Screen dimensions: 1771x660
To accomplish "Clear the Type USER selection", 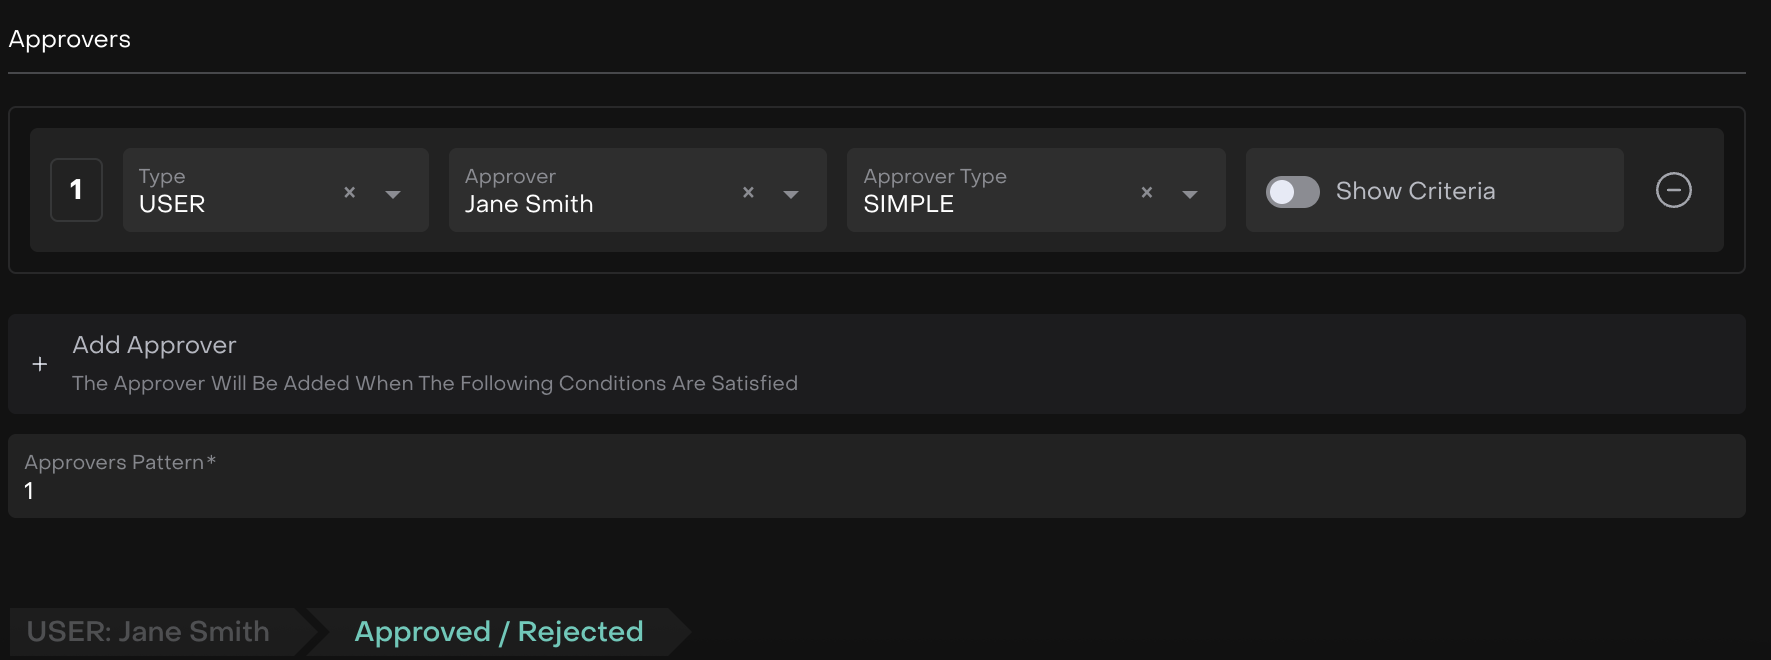I will [x=350, y=192].
